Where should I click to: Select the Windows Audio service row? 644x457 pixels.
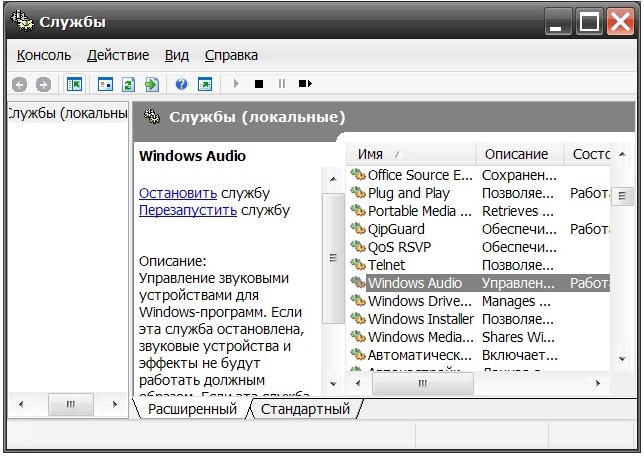pos(479,283)
